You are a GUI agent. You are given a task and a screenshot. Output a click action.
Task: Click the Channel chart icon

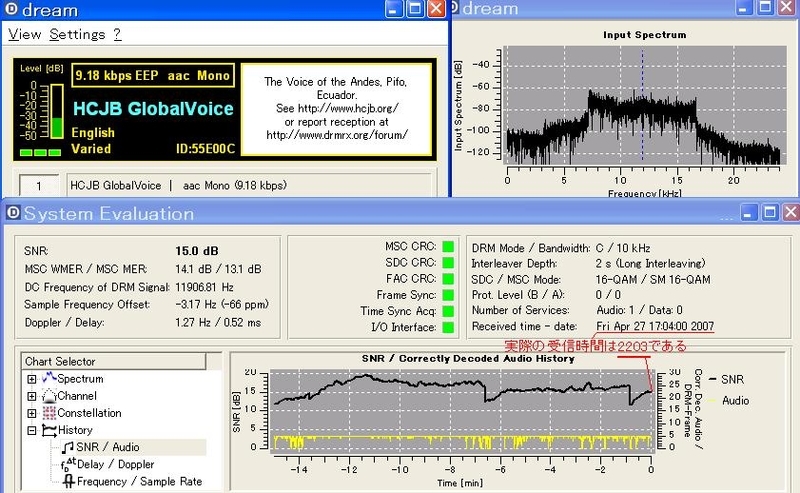point(49,396)
